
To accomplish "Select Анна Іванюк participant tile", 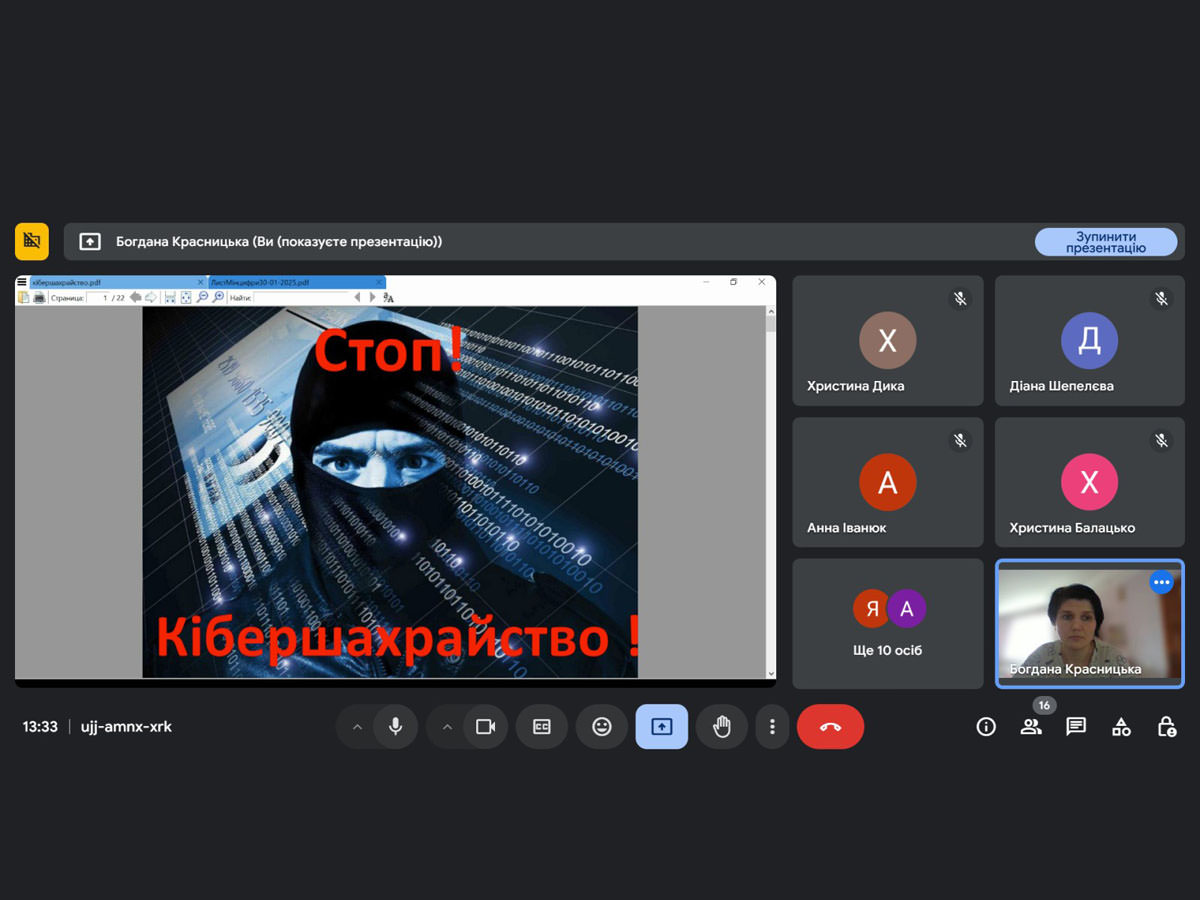I will pos(888,482).
